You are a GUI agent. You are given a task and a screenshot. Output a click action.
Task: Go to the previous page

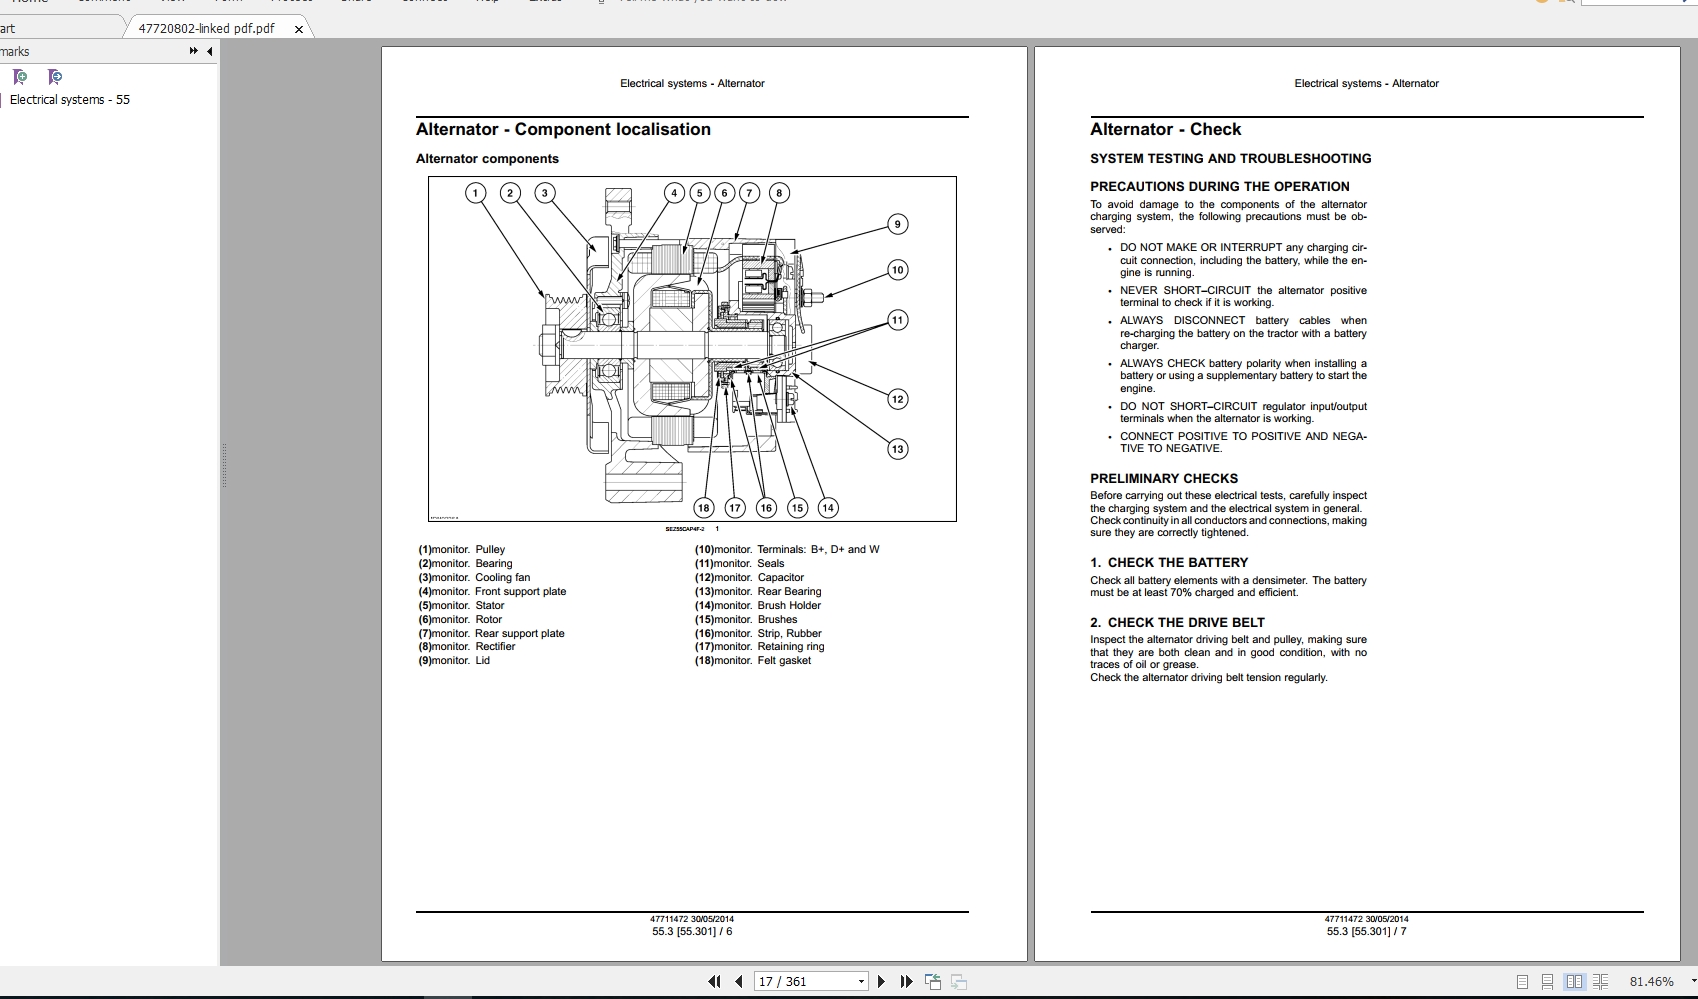tap(739, 981)
